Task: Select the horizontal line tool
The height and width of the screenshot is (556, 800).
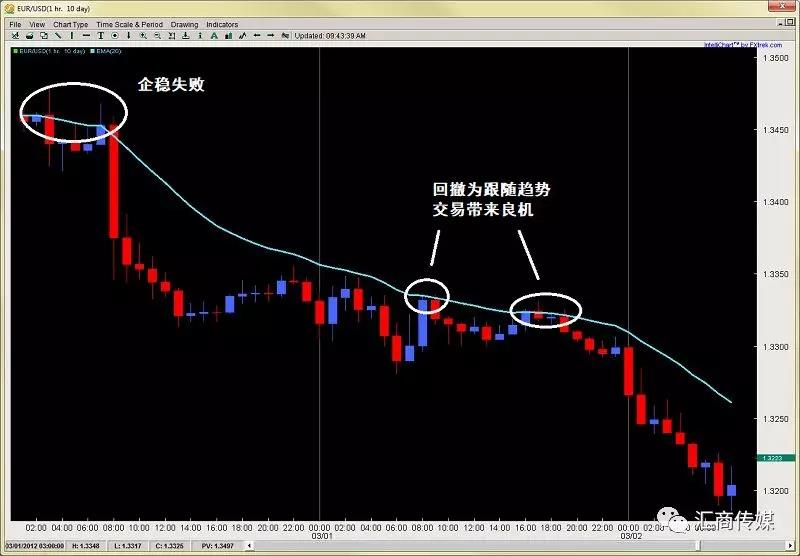Action: [86, 36]
